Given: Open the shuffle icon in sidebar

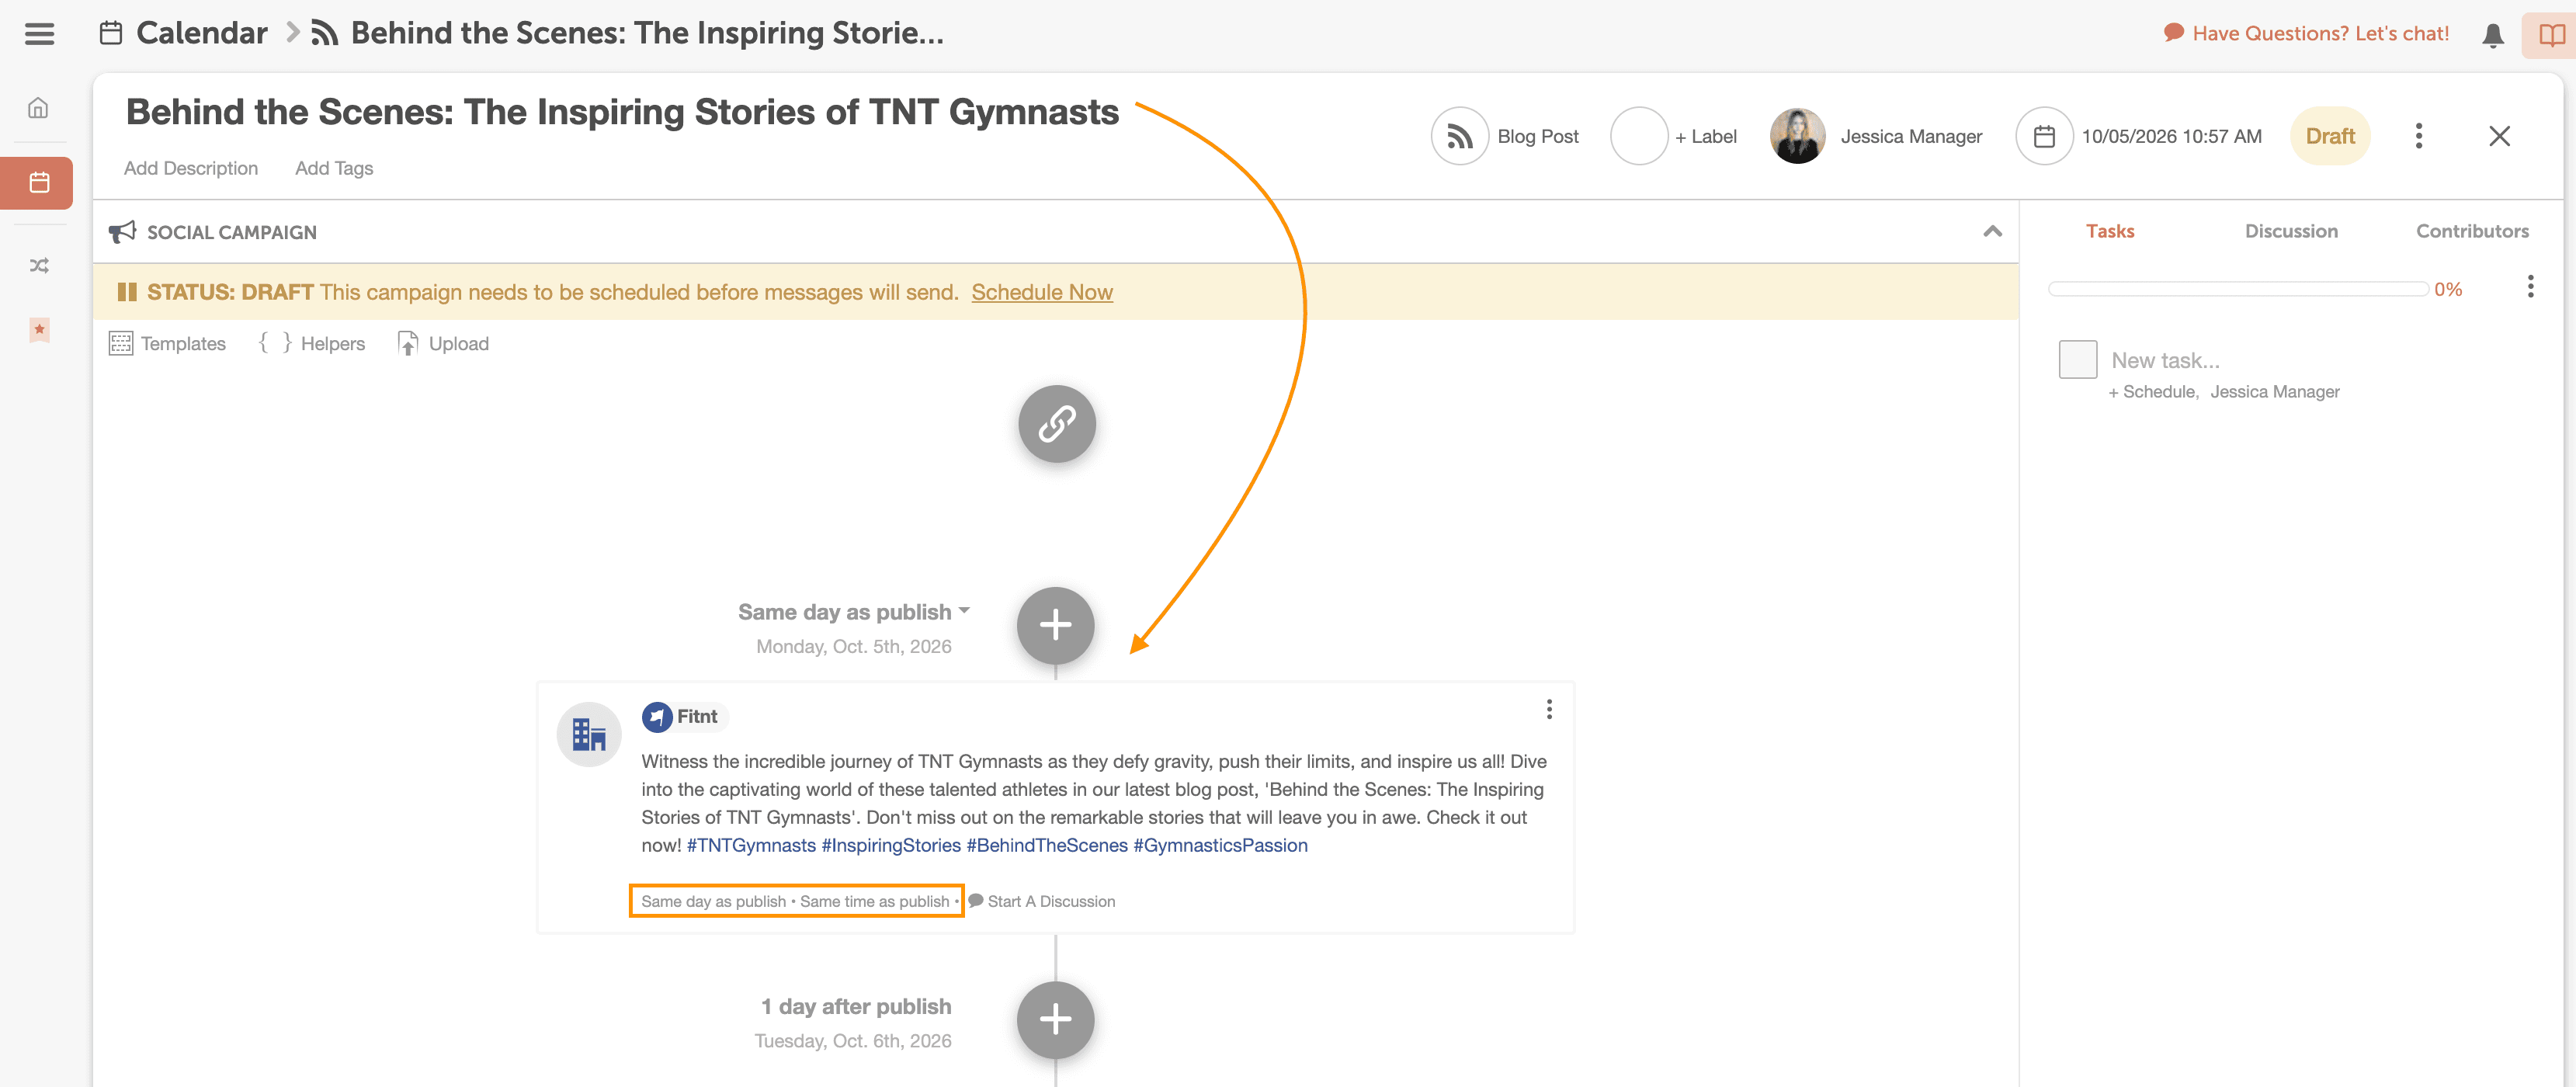Looking at the screenshot, I should coord(39,265).
